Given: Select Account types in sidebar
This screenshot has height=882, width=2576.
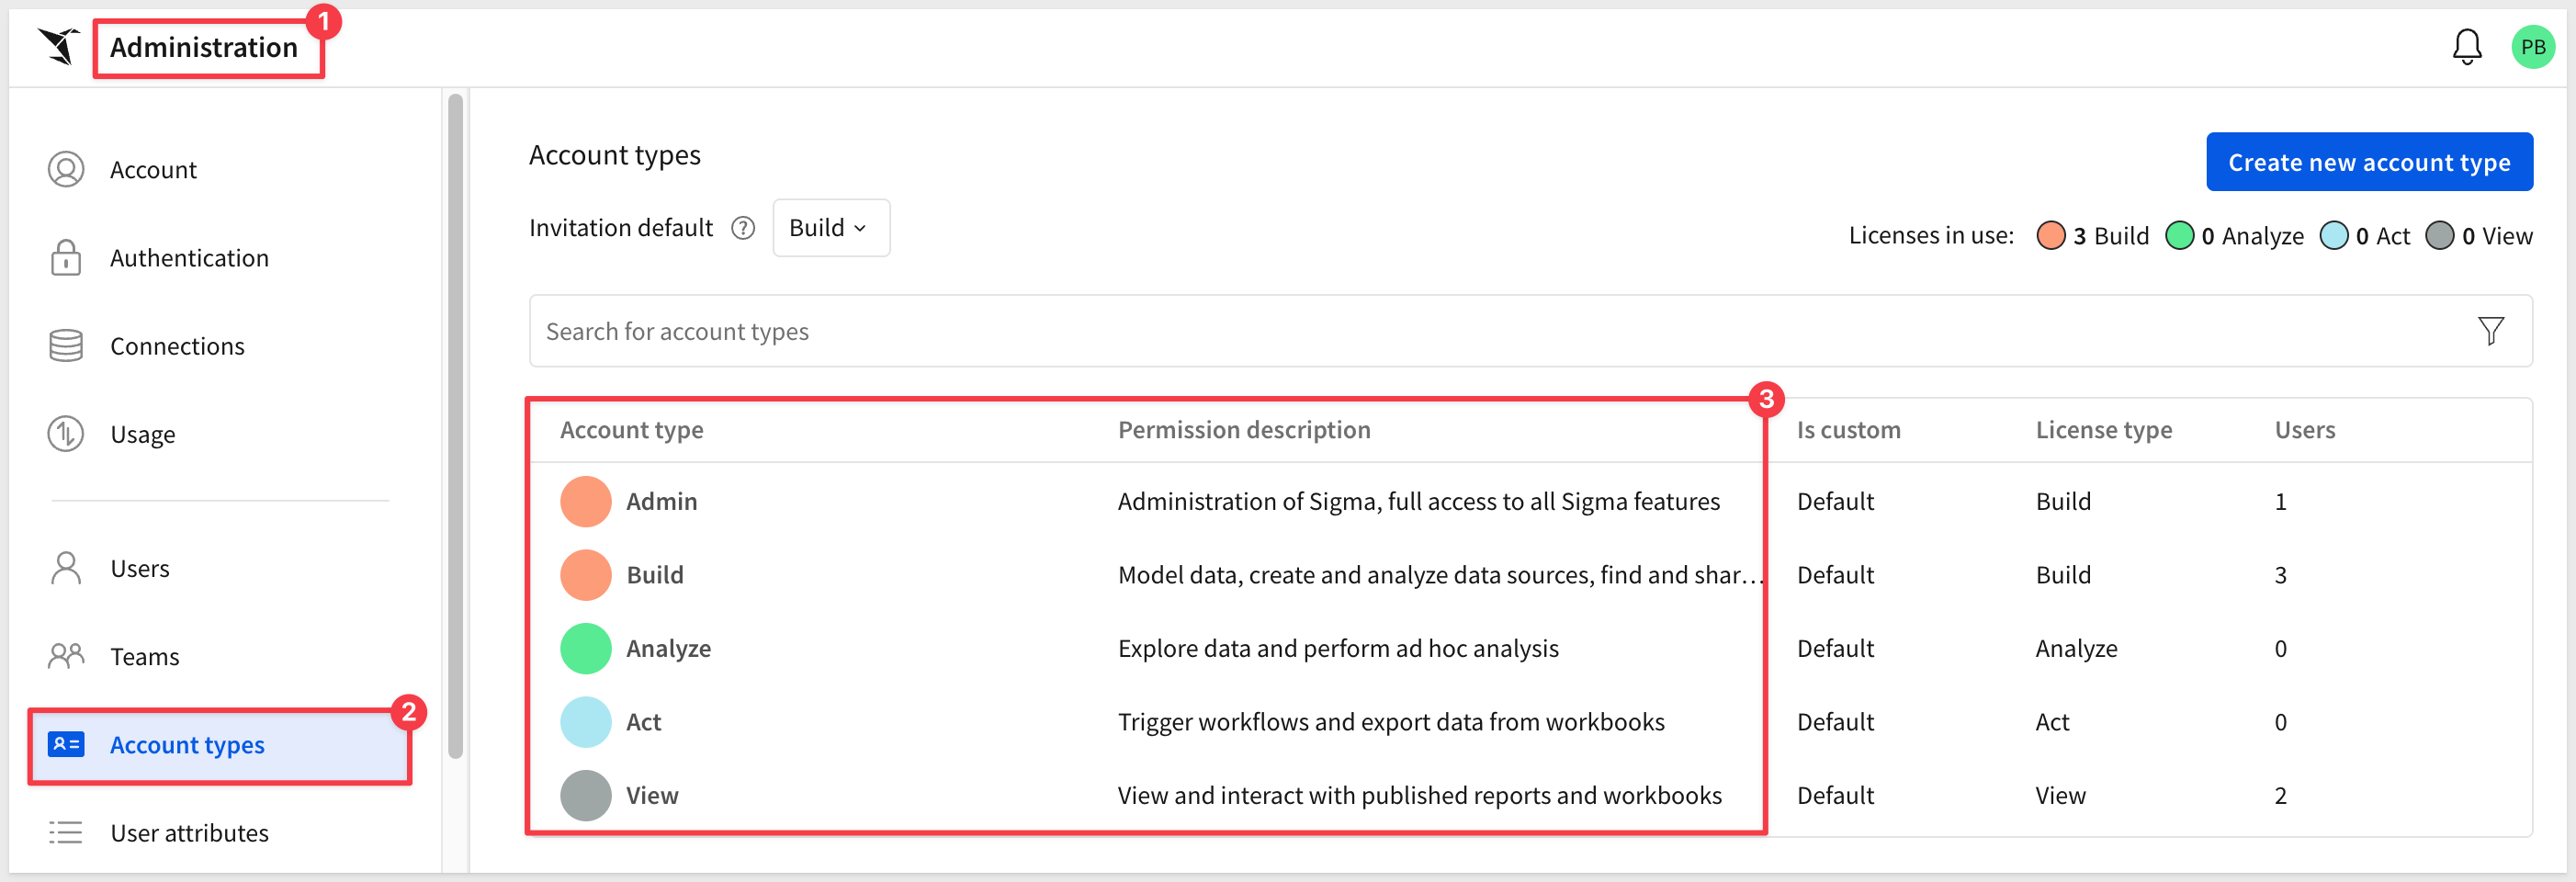Looking at the screenshot, I should click(220, 746).
